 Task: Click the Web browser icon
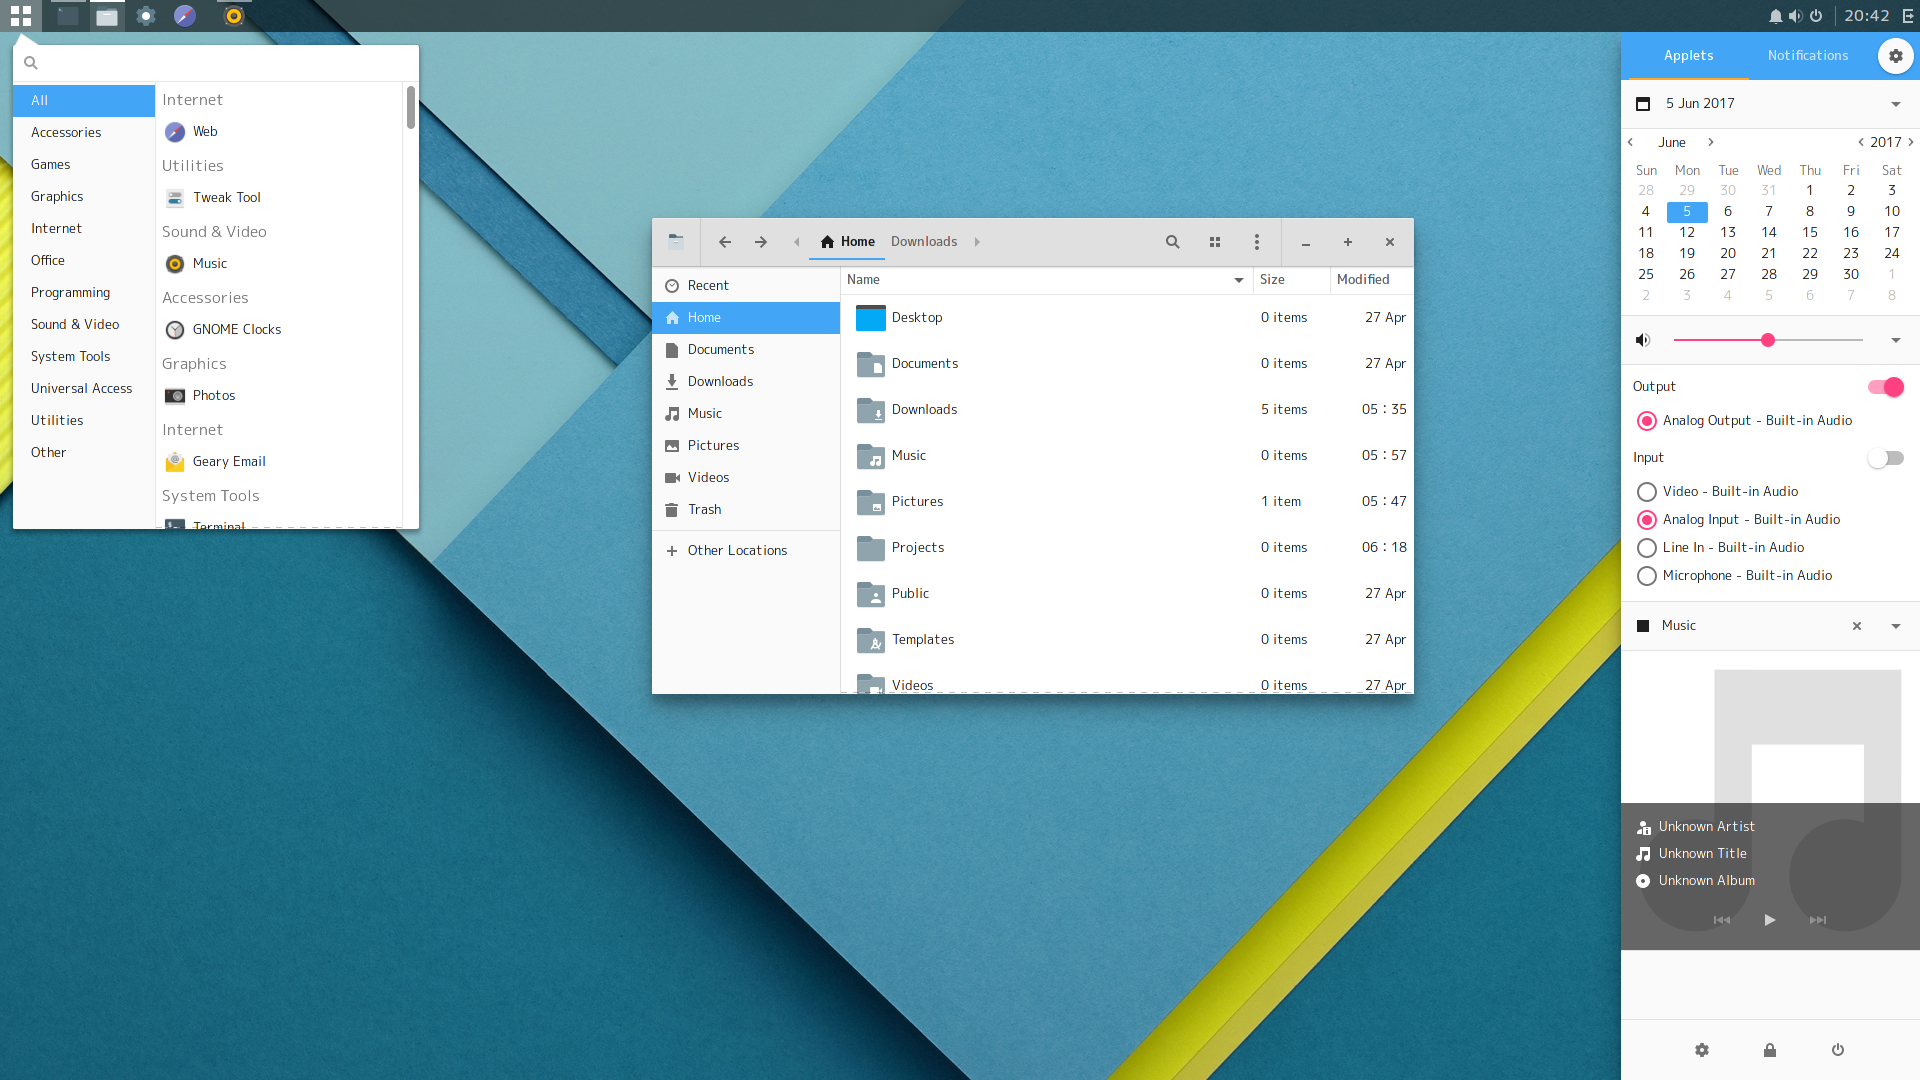coord(174,131)
